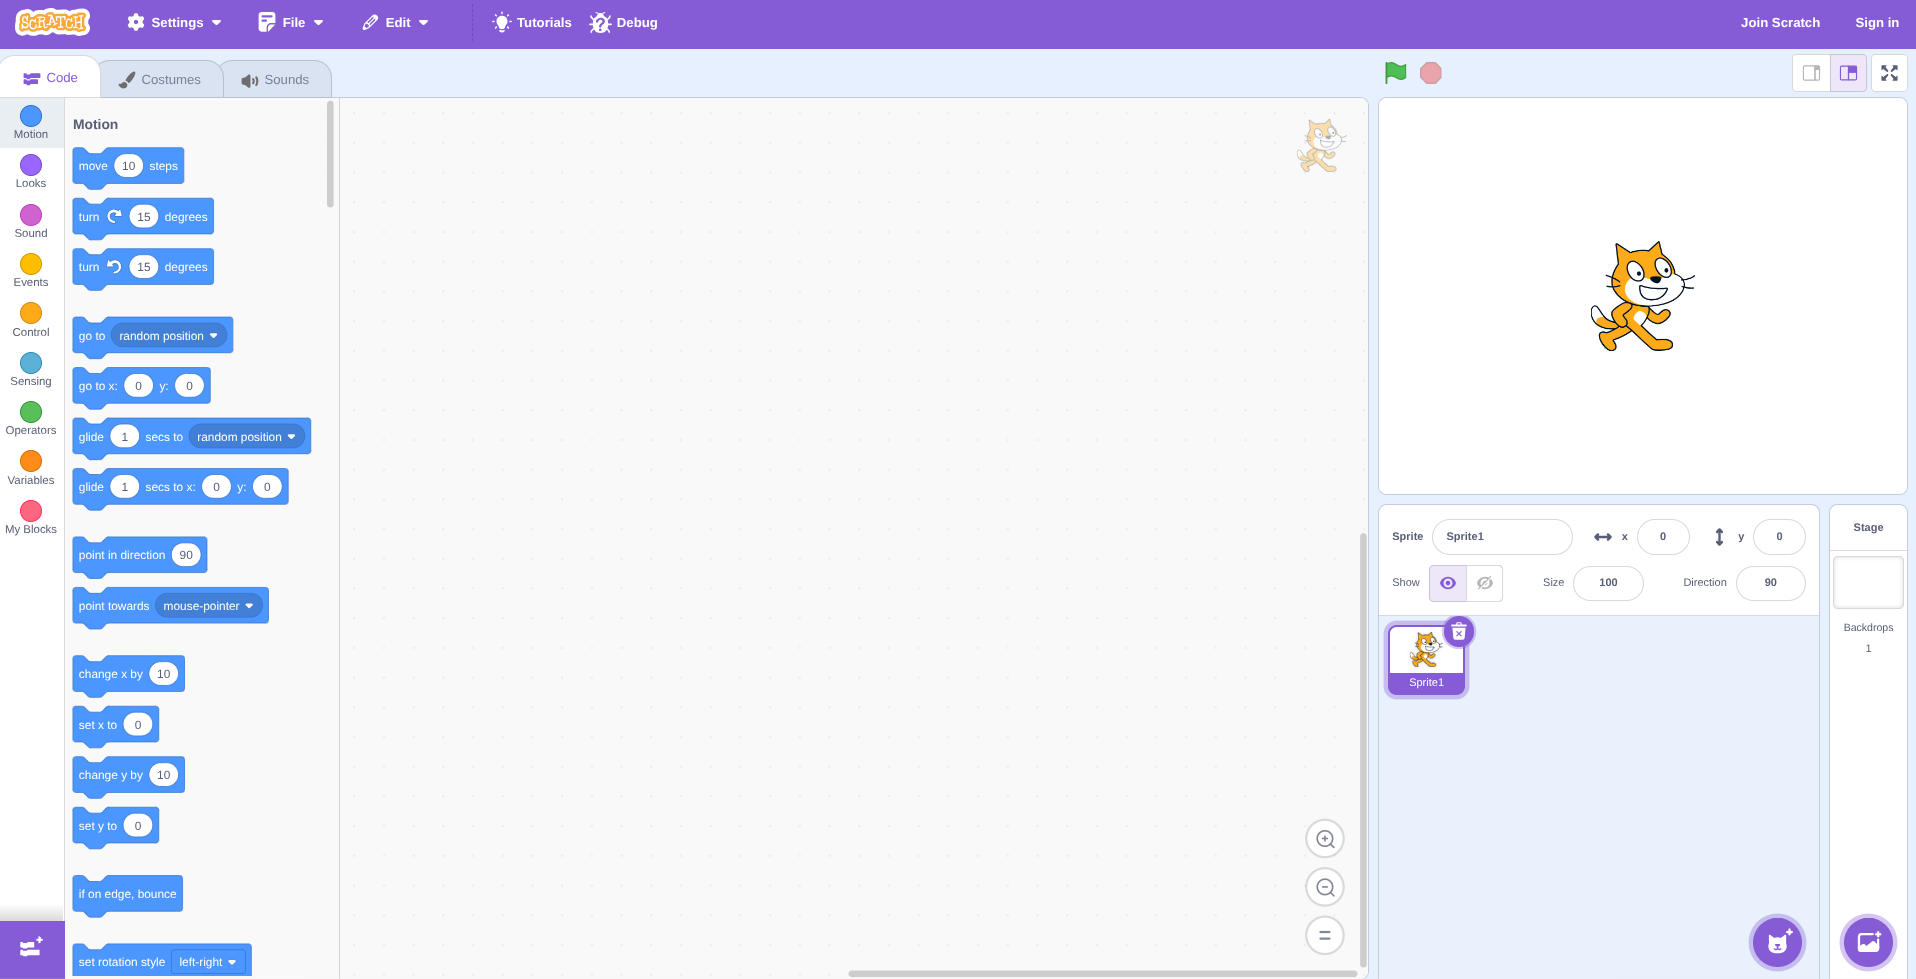Viewport: 1916px width, 979px height.
Task: Choose a new sprite with cat button
Action: (x=1777, y=942)
